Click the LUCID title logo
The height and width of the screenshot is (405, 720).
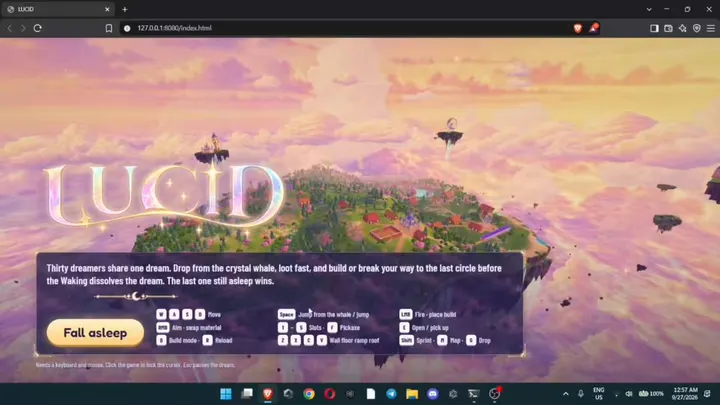pos(163,197)
